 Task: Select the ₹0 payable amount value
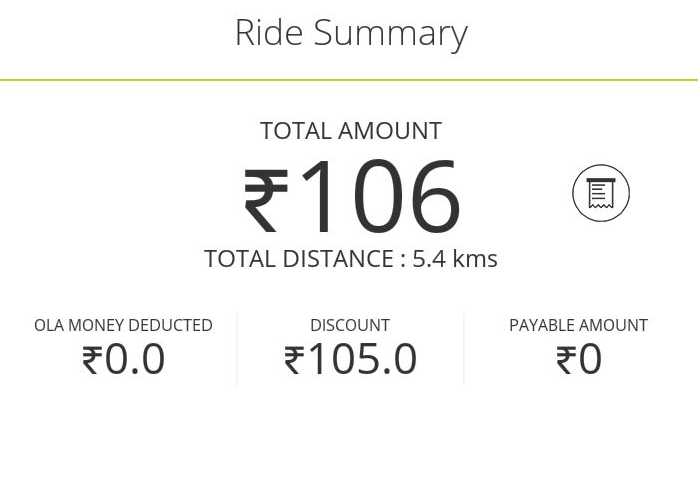tap(579, 358)
